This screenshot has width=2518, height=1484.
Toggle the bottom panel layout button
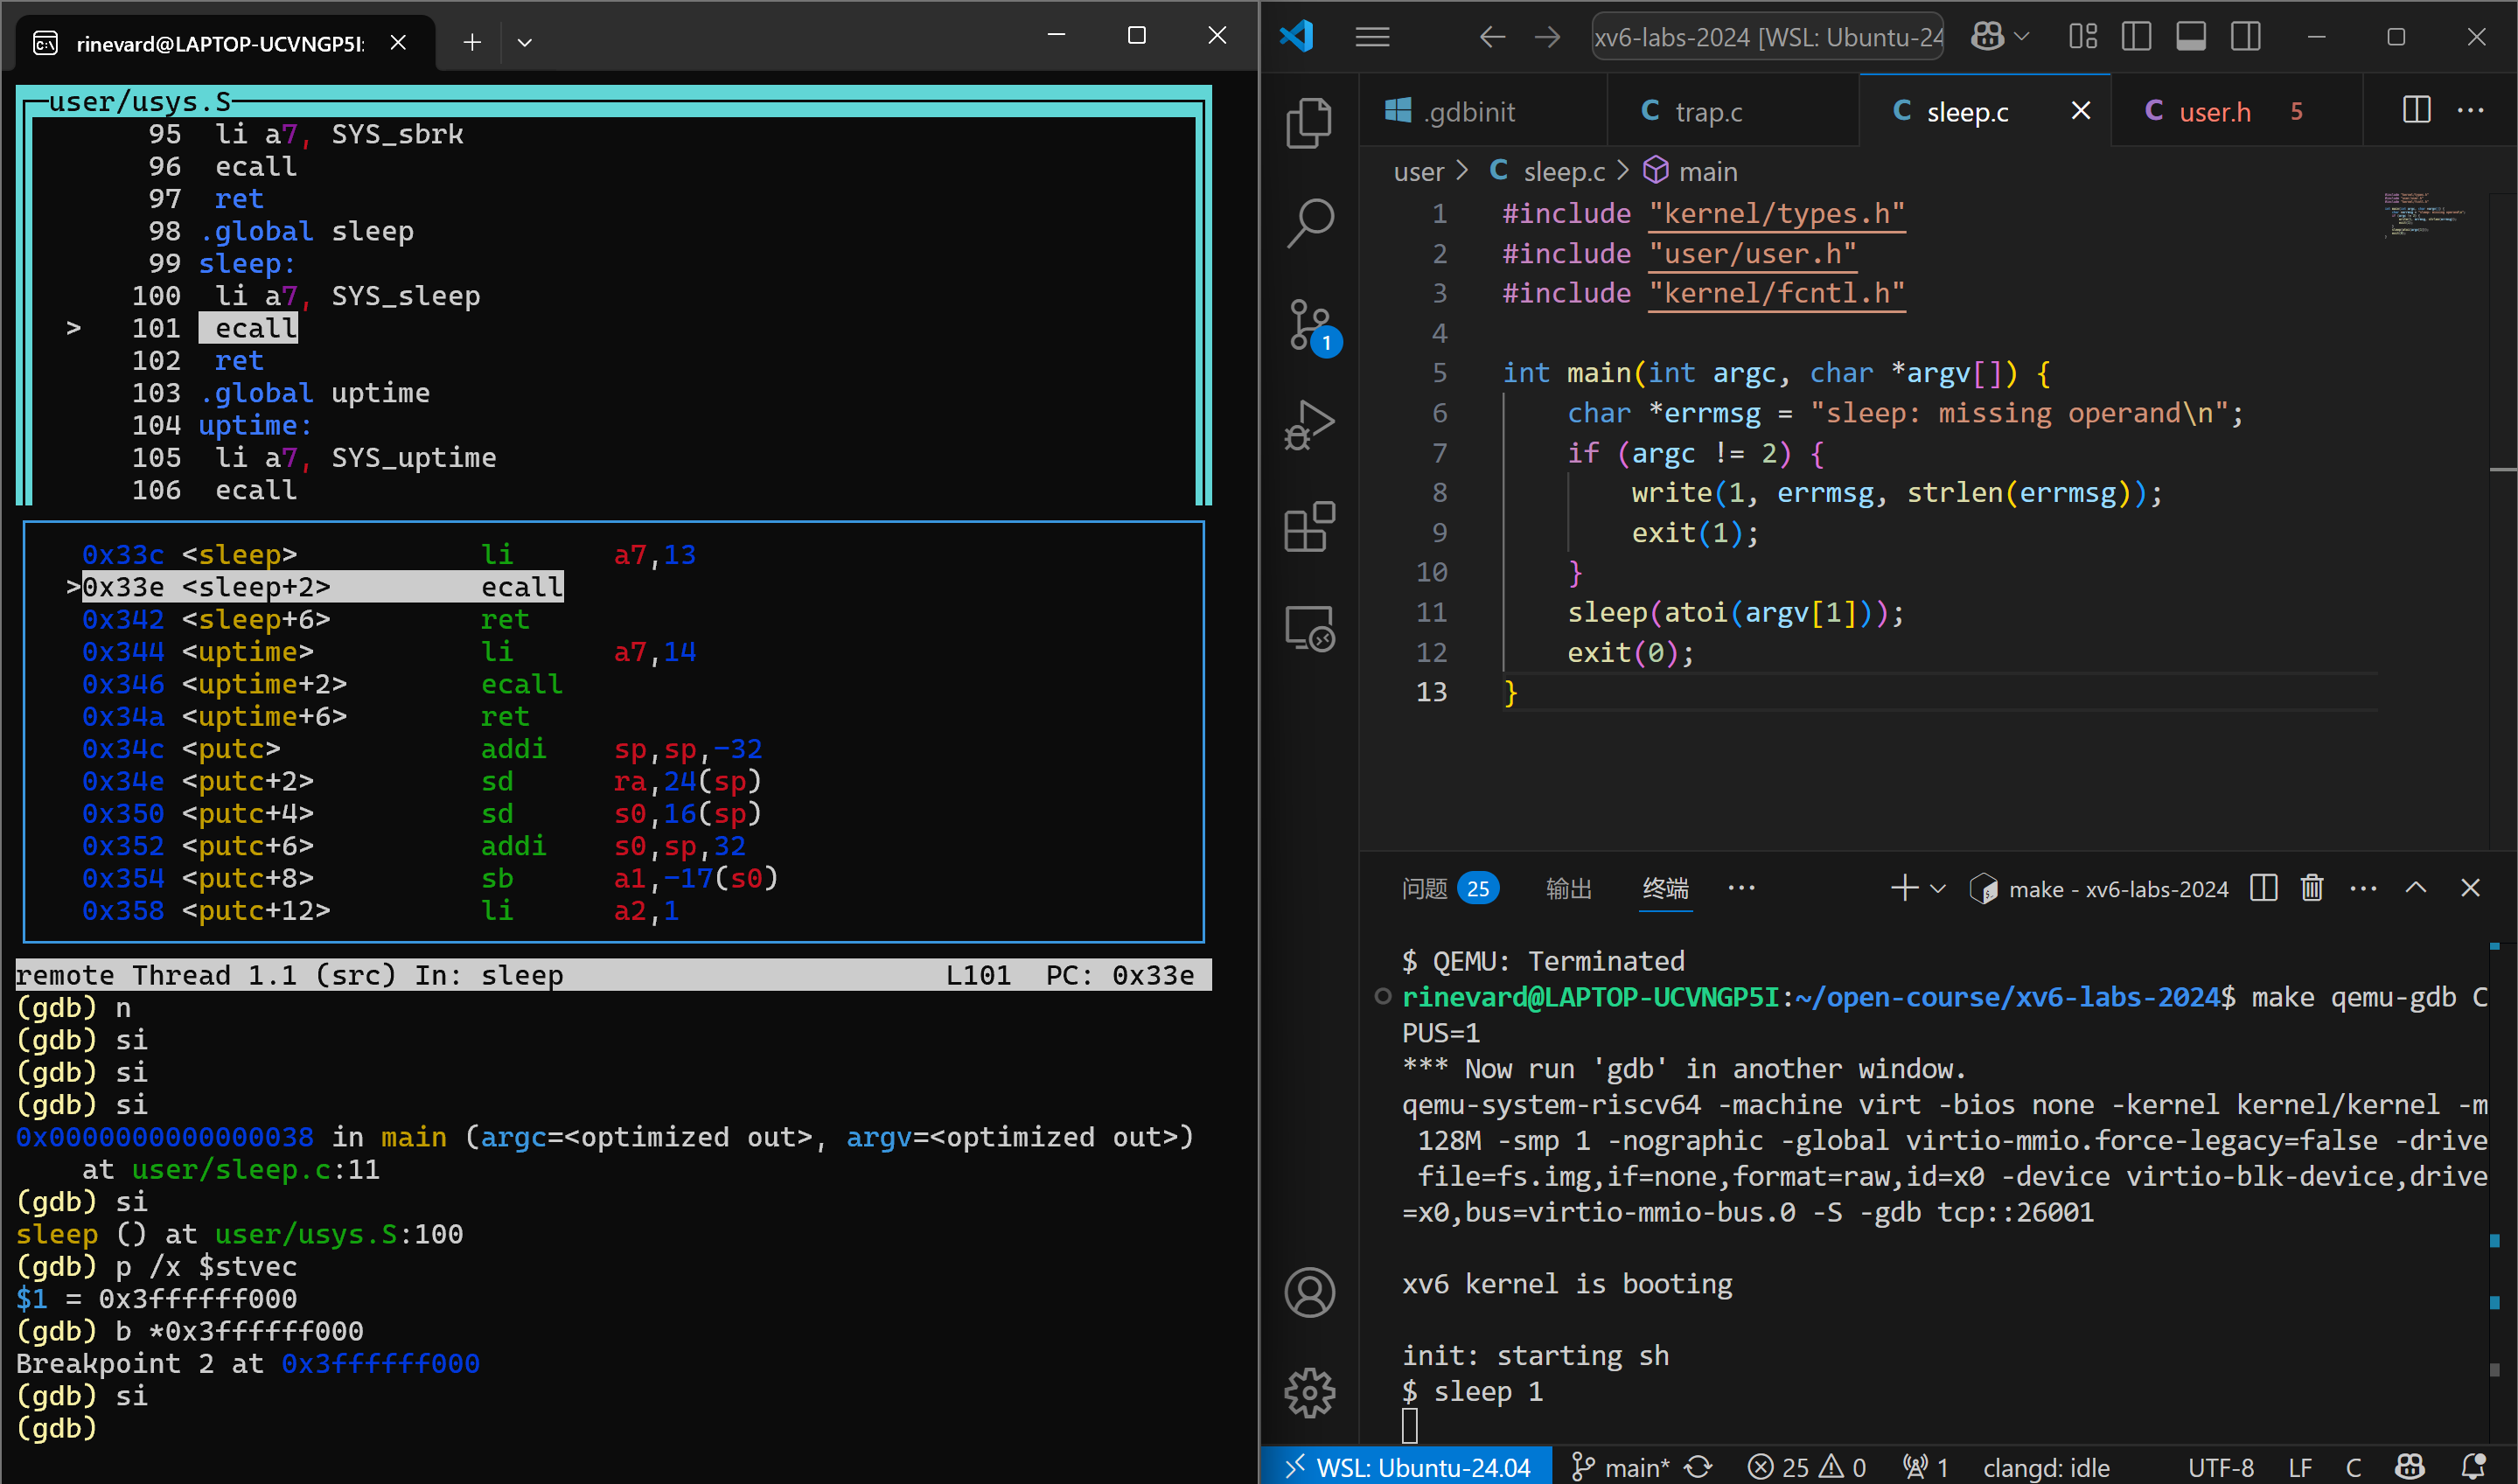point(2190,37)
